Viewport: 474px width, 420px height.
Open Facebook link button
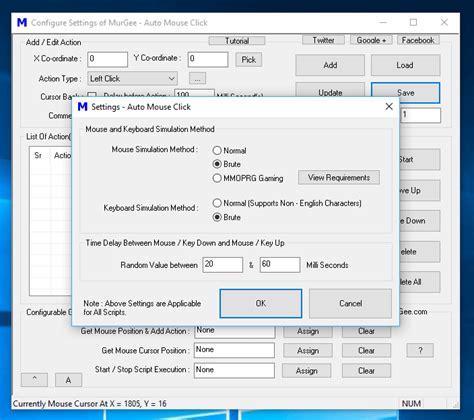click(418, 40)
